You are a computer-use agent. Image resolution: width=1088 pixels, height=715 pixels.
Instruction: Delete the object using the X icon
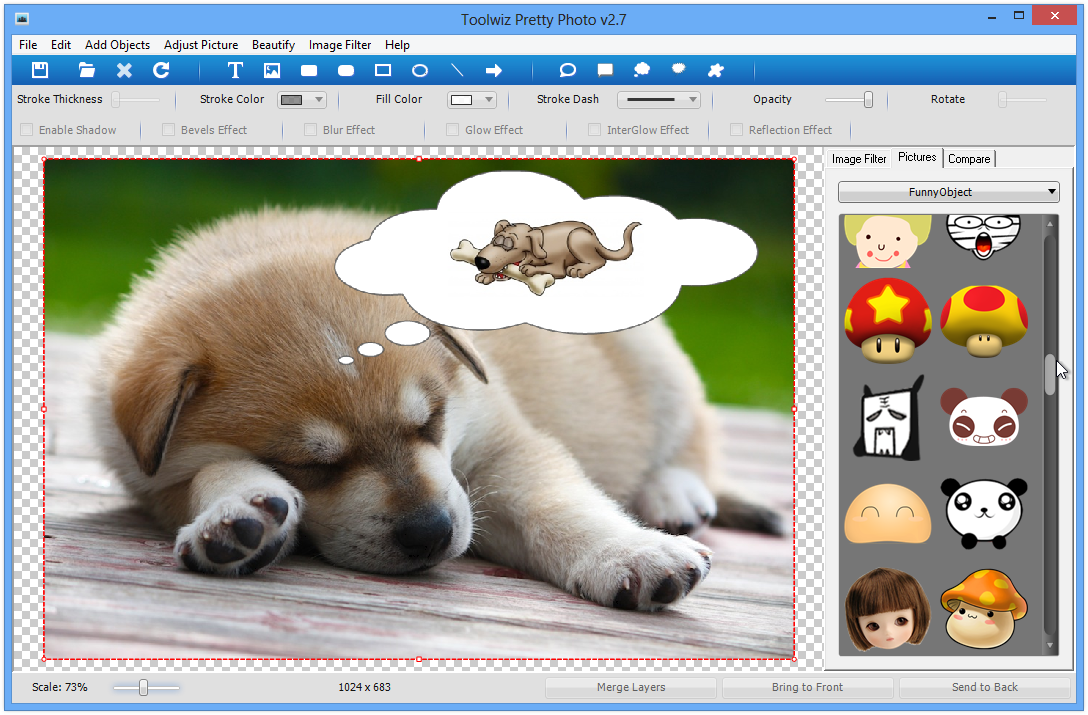(124, 70)
